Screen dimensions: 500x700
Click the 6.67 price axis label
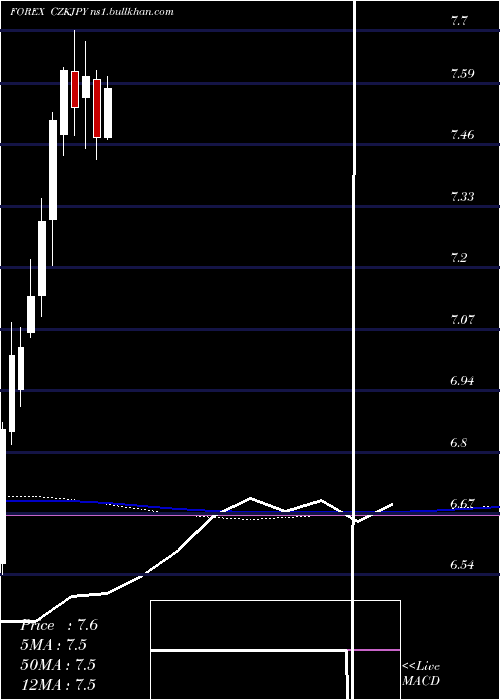(x=462, y=504)
